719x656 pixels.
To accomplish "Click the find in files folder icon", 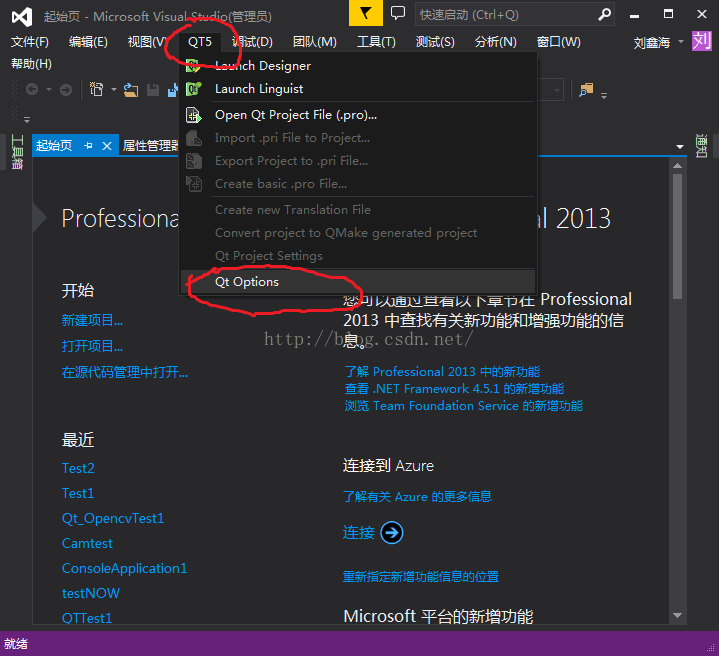I will [586, 90].
